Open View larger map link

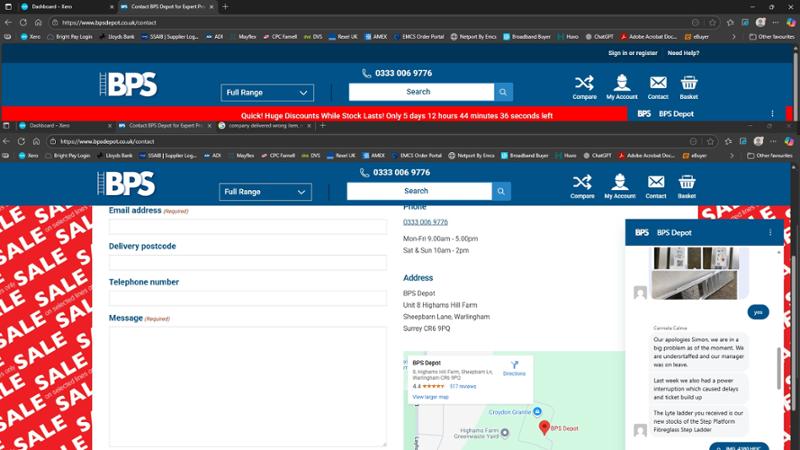click(431, 397)
